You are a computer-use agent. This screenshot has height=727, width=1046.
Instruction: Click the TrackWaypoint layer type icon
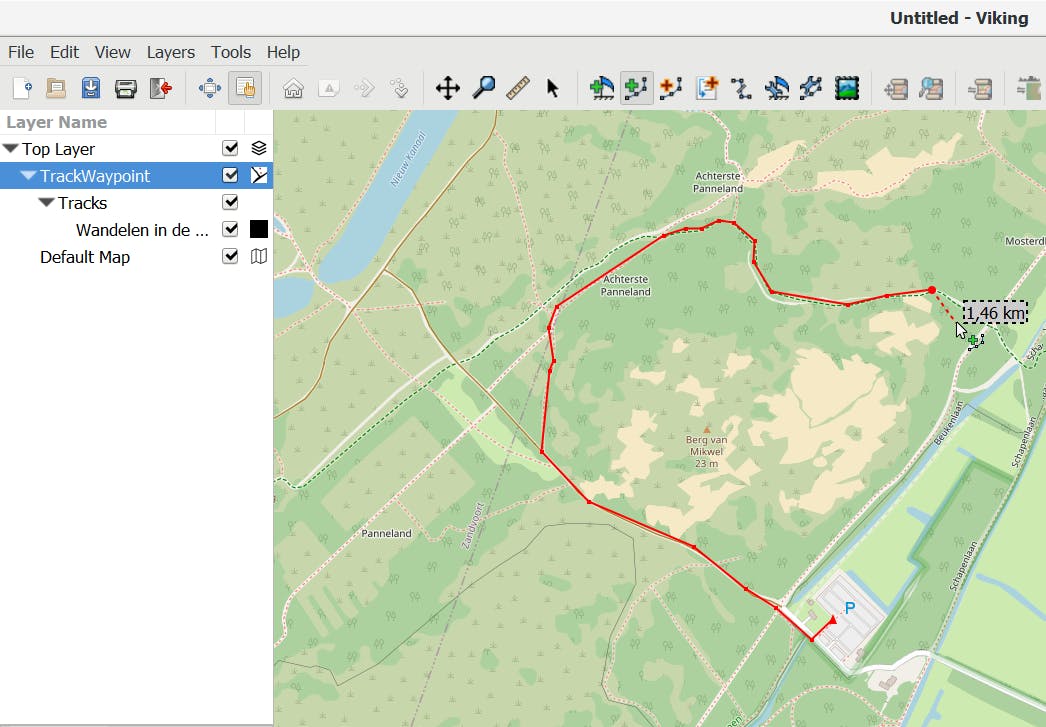(x=259, y=175)
